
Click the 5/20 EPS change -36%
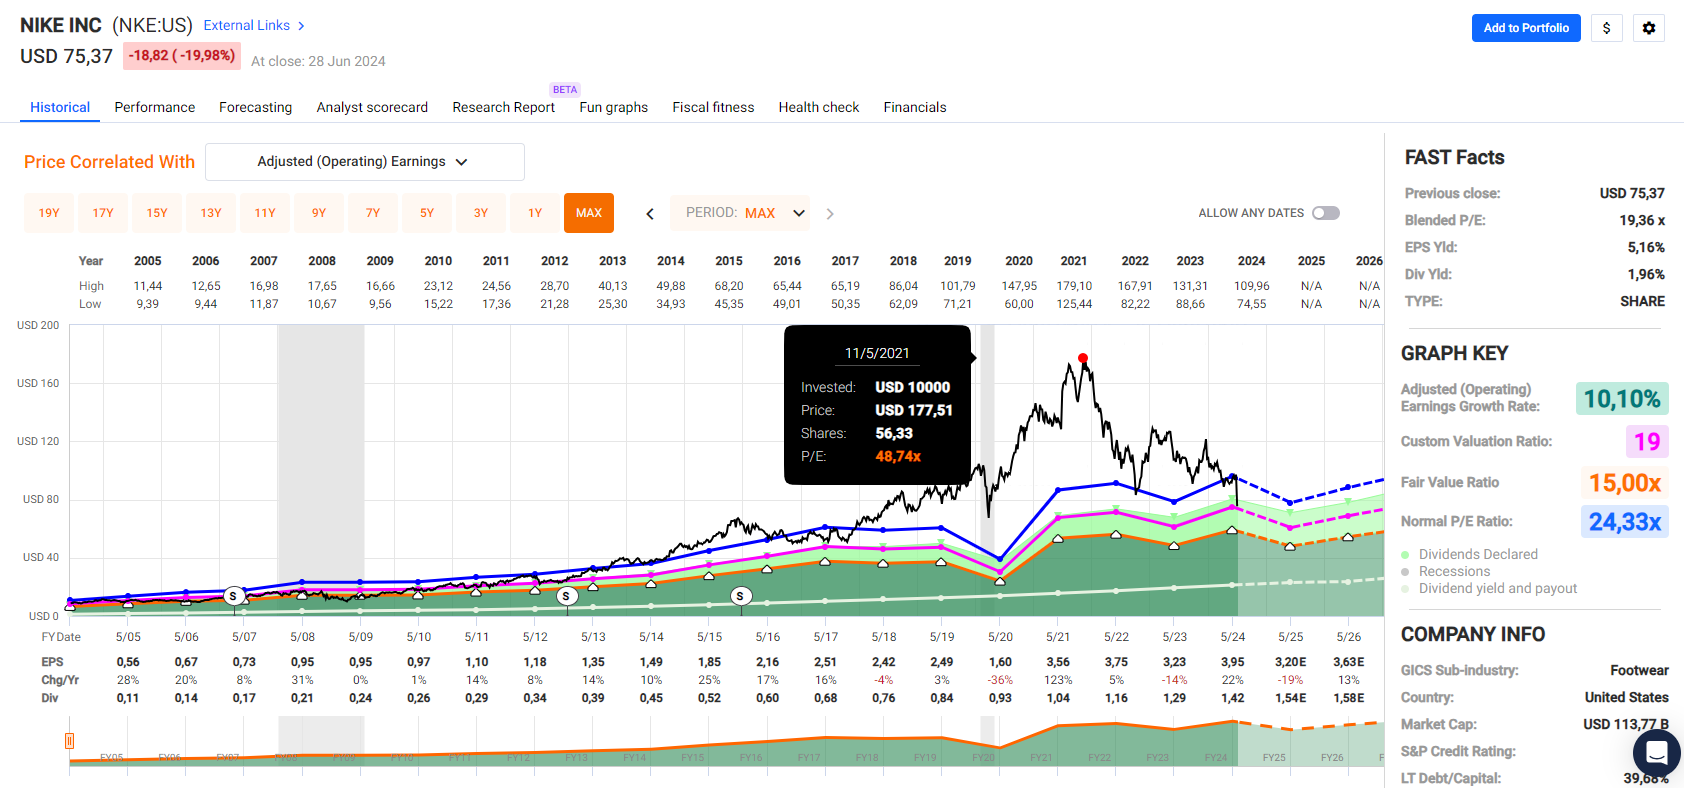tap(1000, 680)
